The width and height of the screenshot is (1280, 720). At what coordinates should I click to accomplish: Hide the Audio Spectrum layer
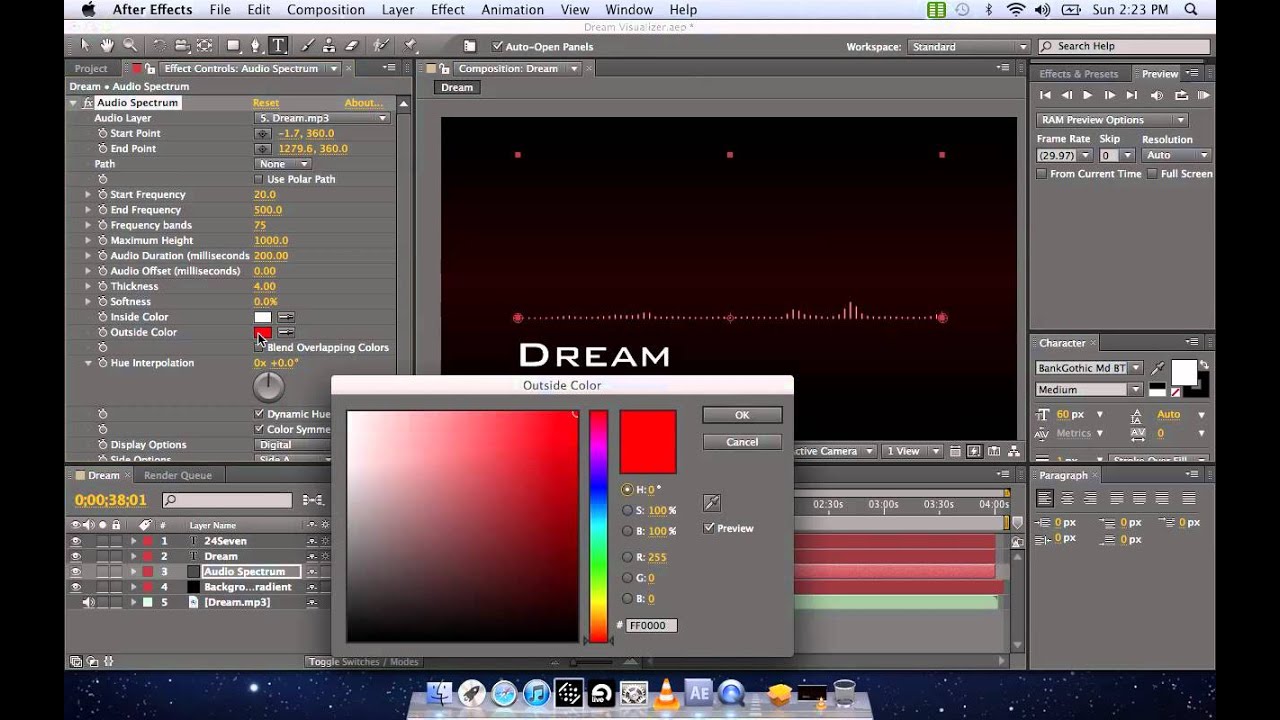click(75, 572)
